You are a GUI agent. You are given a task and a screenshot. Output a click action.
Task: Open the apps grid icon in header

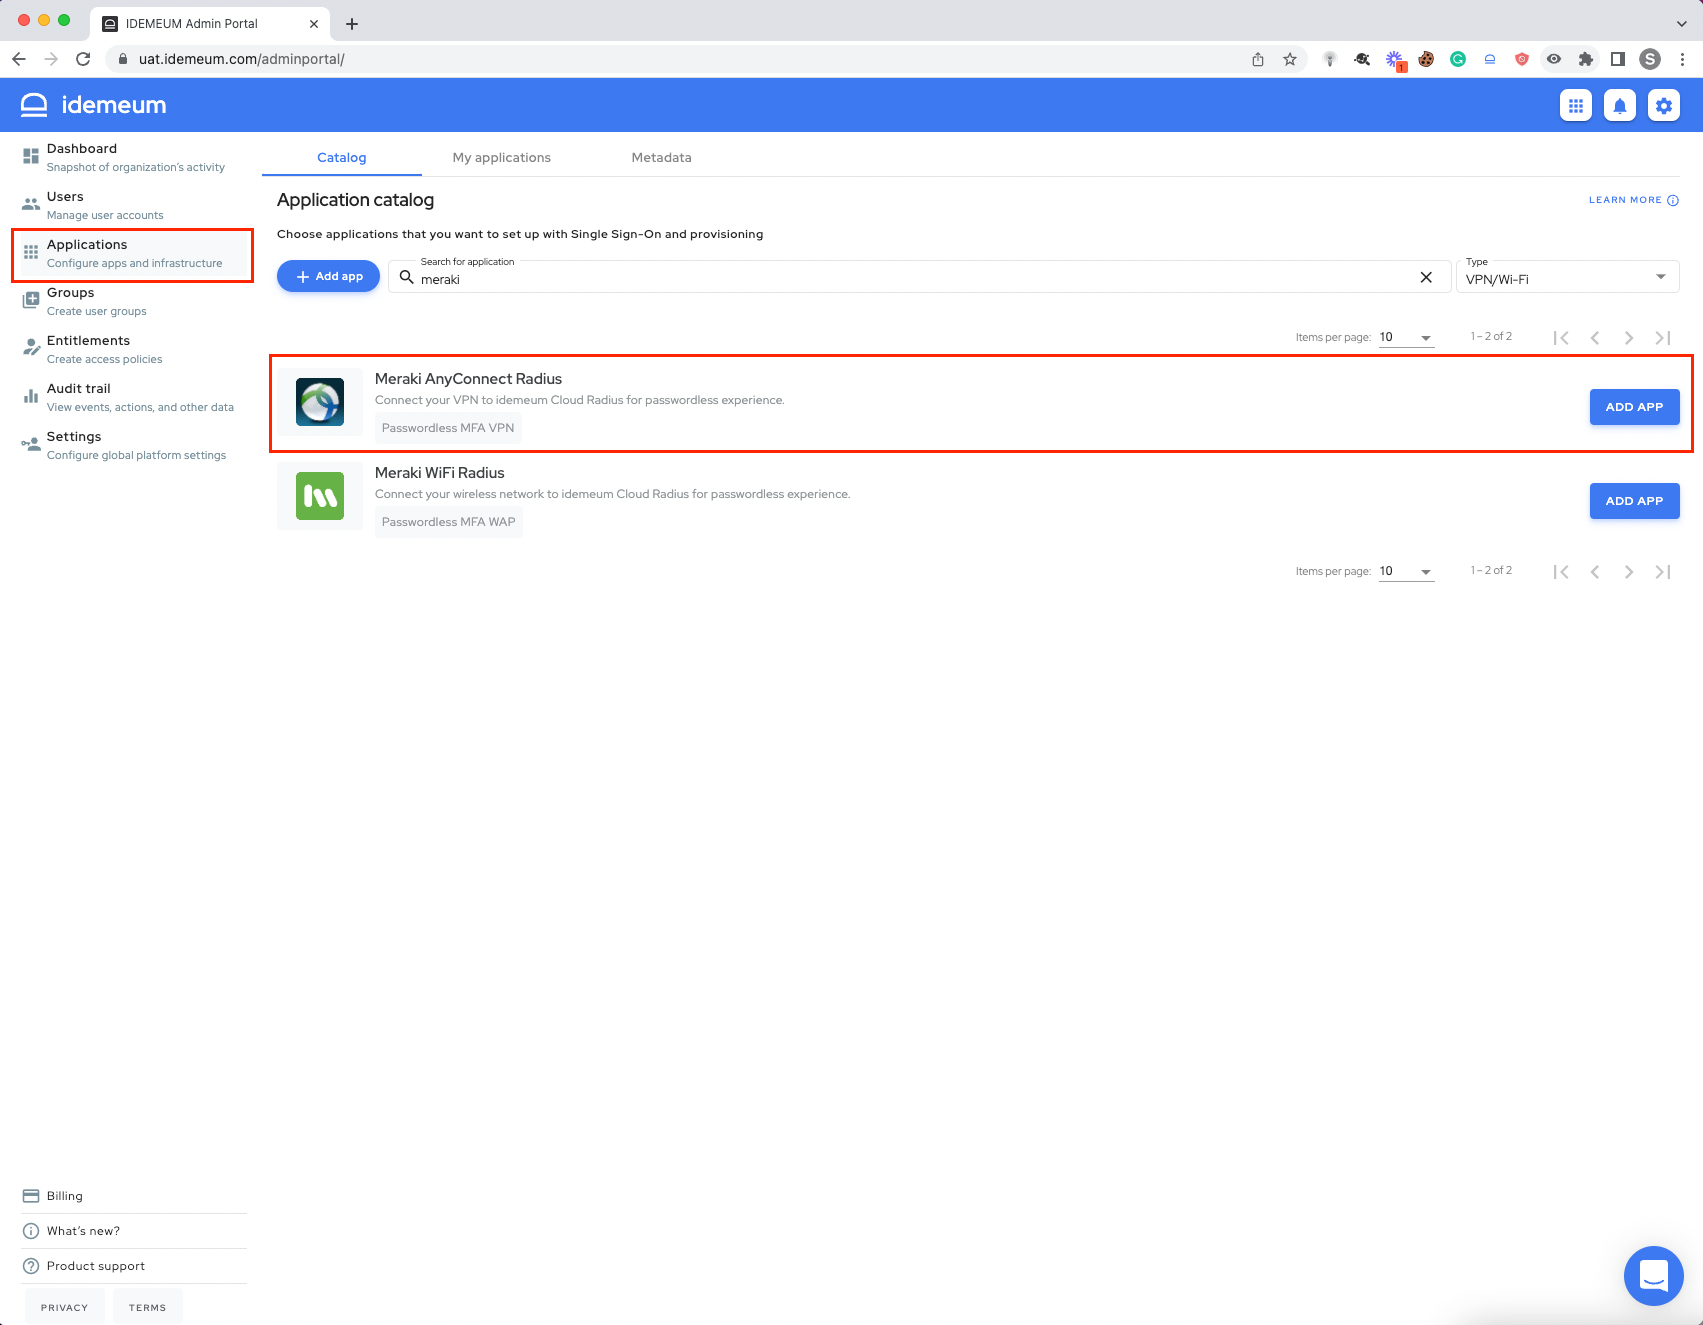click(x=1576, y=105)
